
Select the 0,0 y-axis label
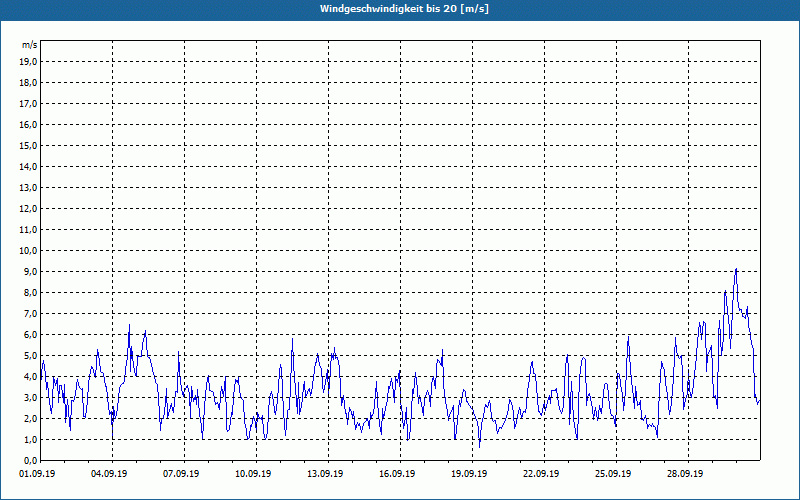pos(31,461)
